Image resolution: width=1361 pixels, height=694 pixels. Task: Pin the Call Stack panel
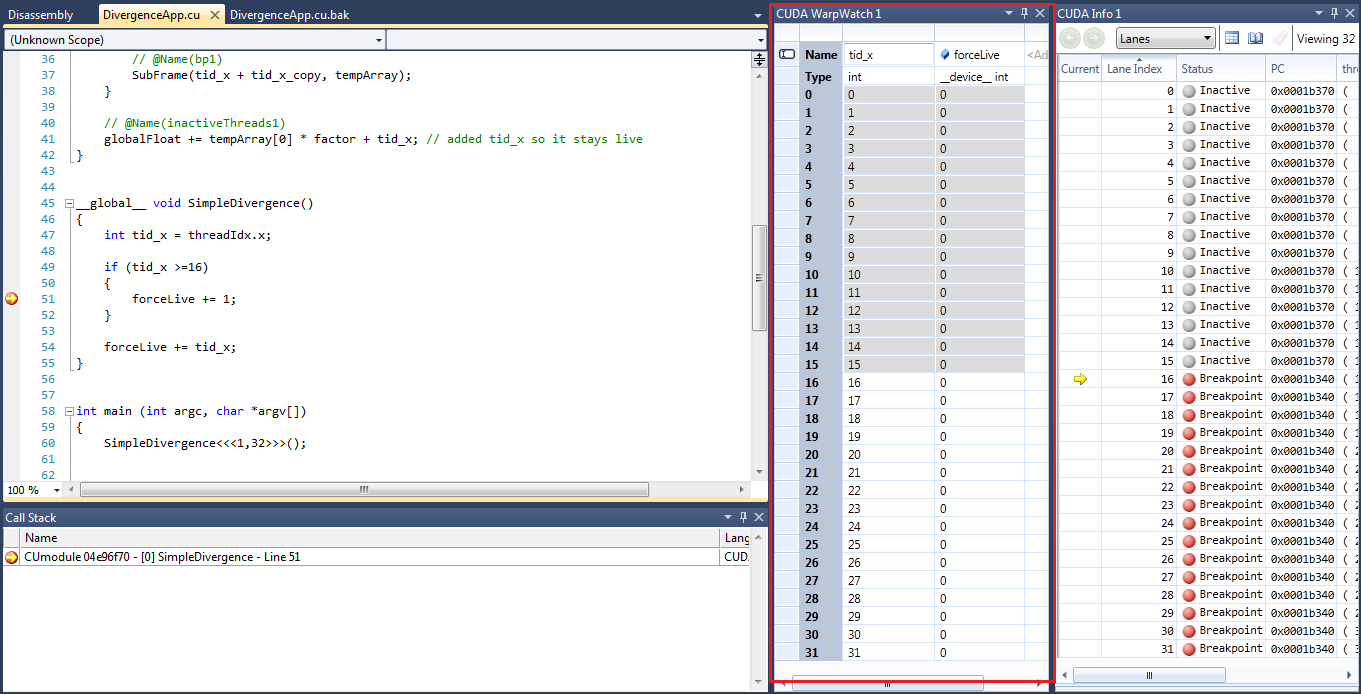(742, 517)
